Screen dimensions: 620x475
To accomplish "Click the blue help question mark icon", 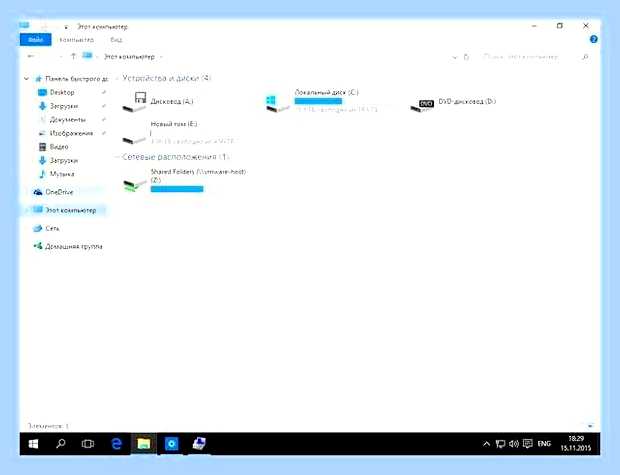I will pyautogui.click(x=594, y=39).
